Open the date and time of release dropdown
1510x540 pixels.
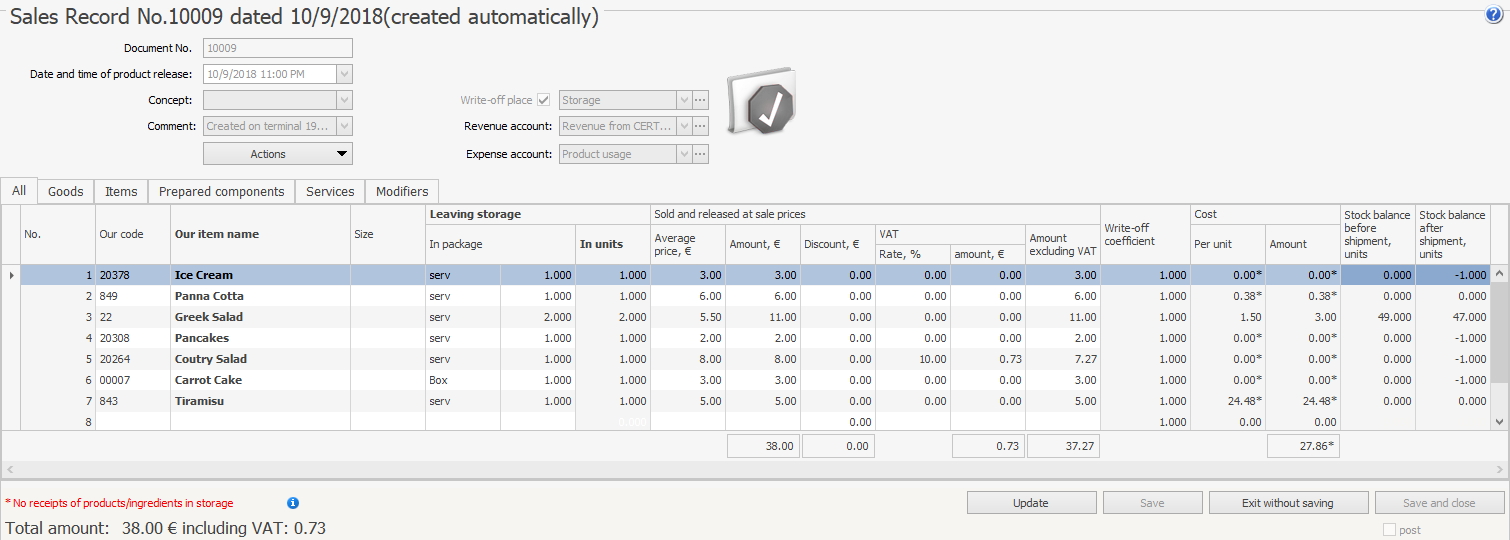click(x=345, y=74)
